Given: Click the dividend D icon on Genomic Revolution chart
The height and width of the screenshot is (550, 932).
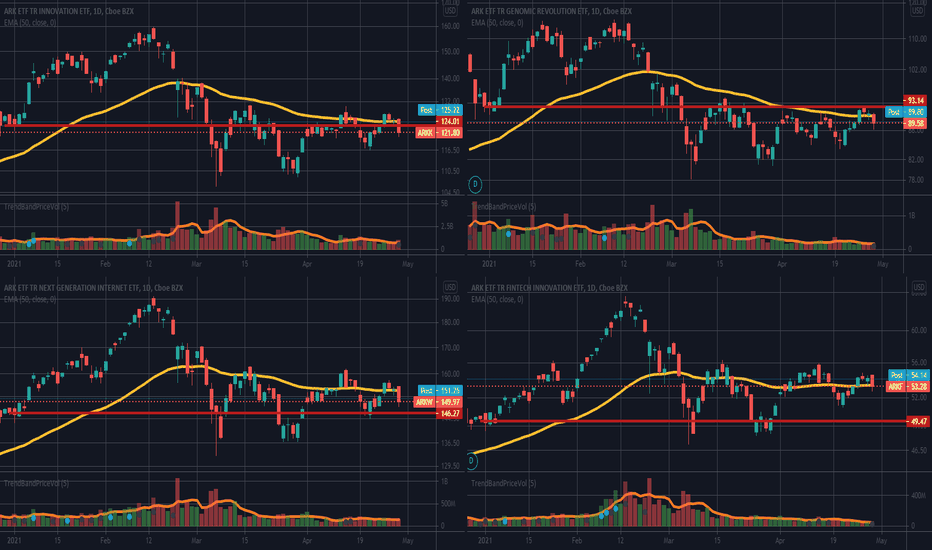Looking at the screenshot, I should [x=475, y=184].
